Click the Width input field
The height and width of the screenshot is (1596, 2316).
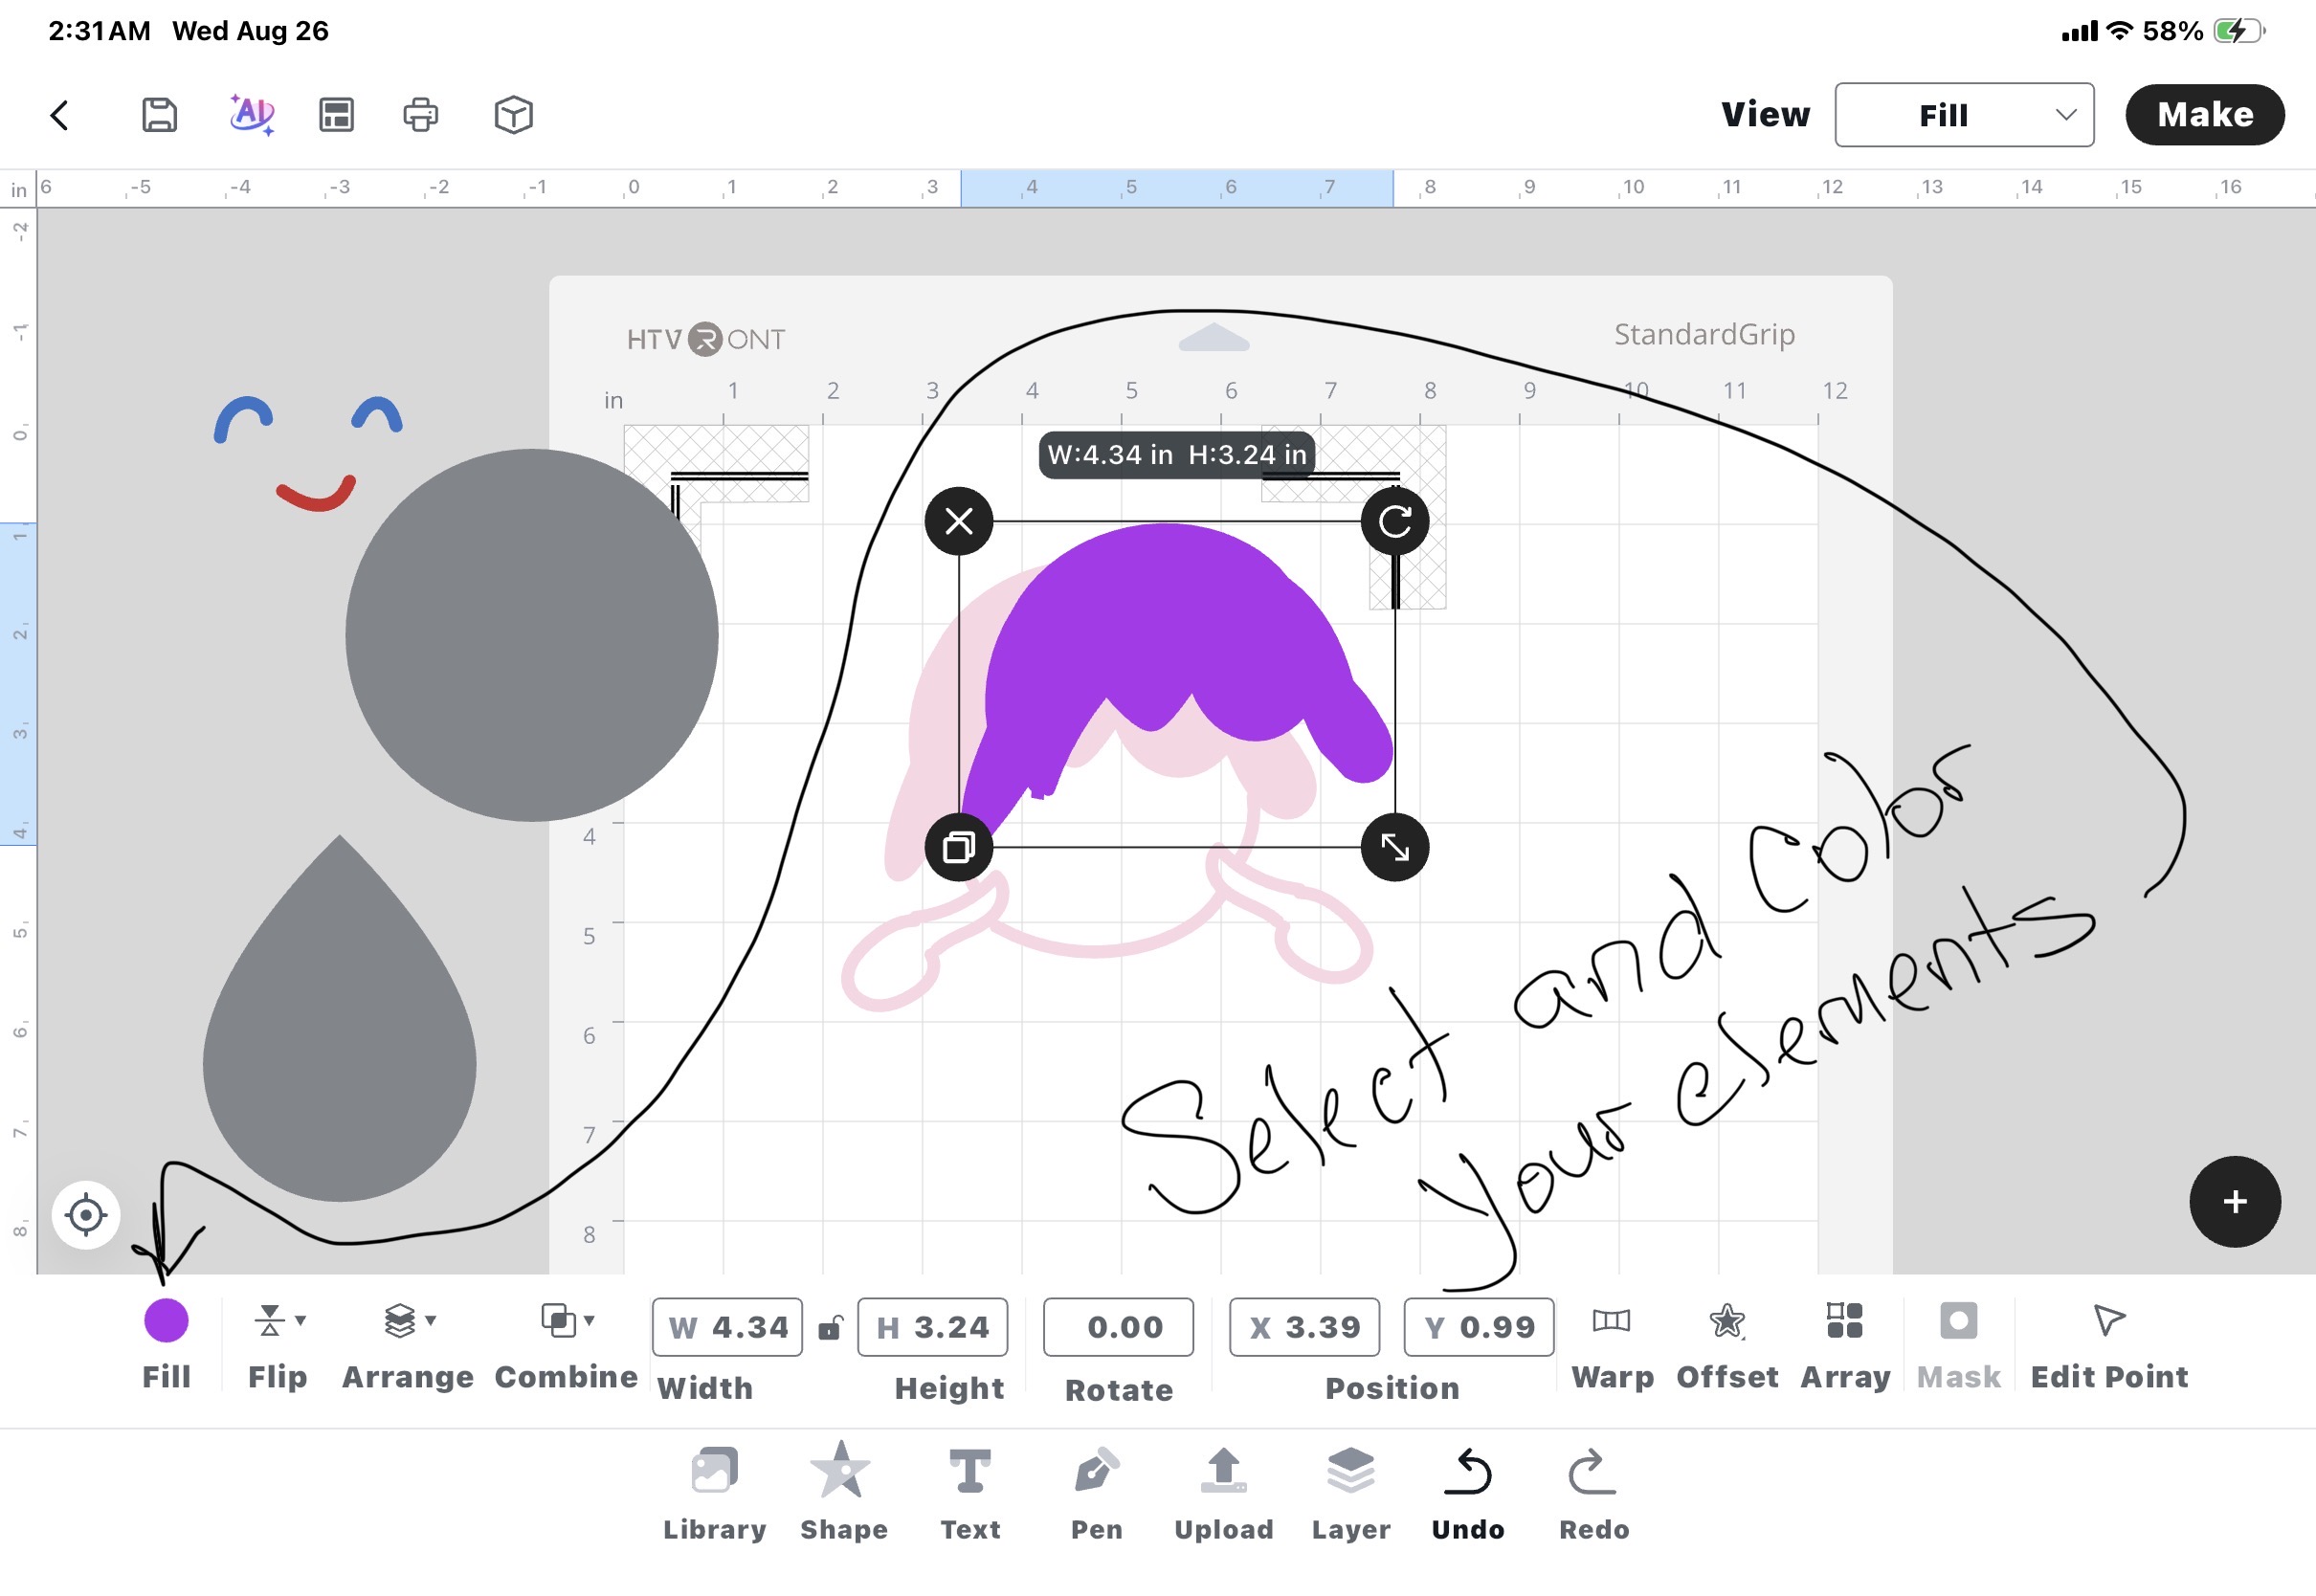pos(727,1327)
